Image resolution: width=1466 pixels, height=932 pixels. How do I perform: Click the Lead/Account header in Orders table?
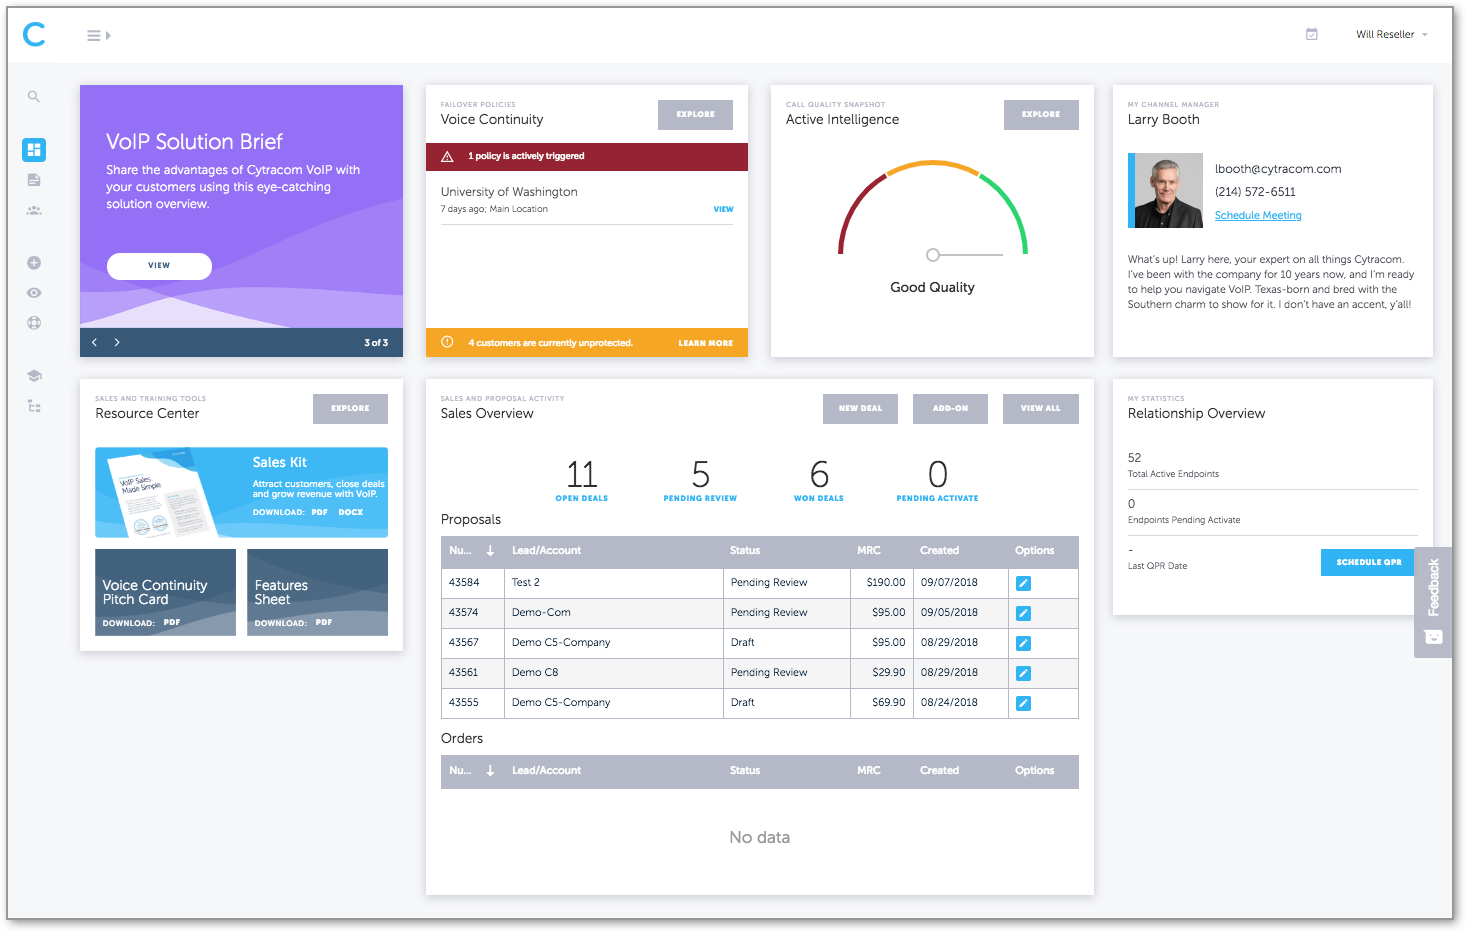click(546, 771)
